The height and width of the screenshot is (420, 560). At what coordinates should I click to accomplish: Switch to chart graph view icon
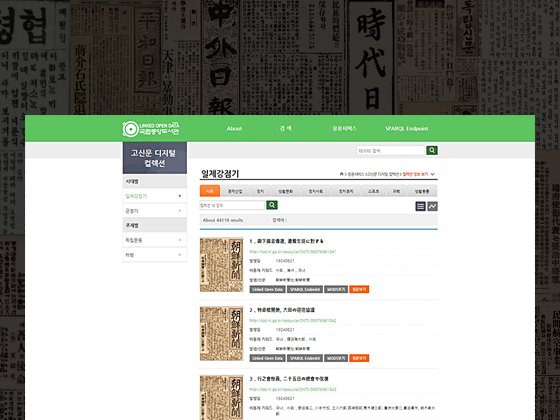pos(432,206)
